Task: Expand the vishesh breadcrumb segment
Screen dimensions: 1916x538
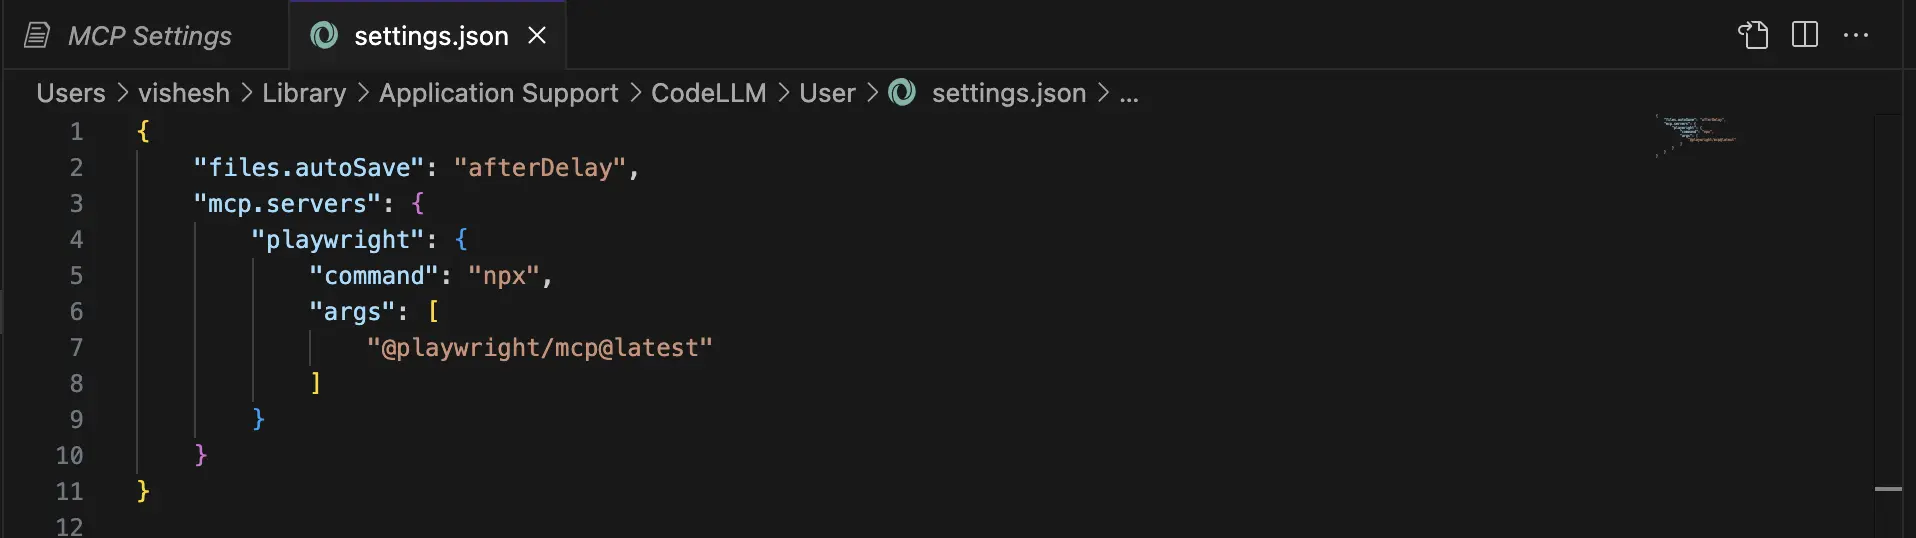Action: (184, 93)
